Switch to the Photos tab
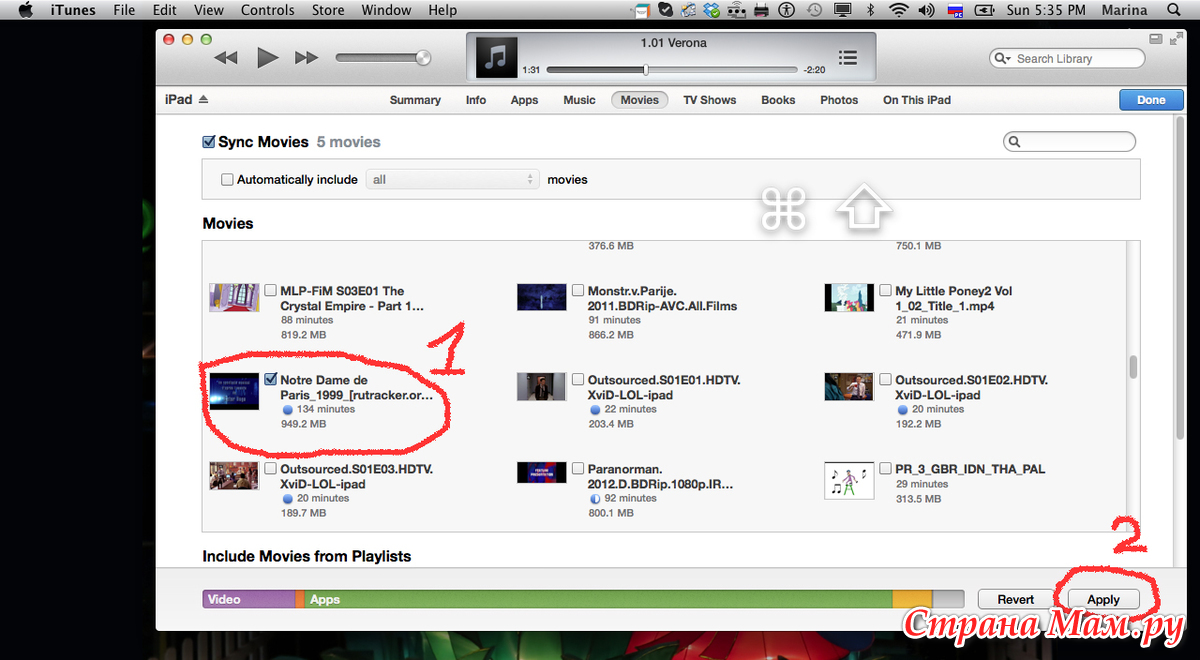Viewport: 1200px width, 660px height. [x=839, y=100]
